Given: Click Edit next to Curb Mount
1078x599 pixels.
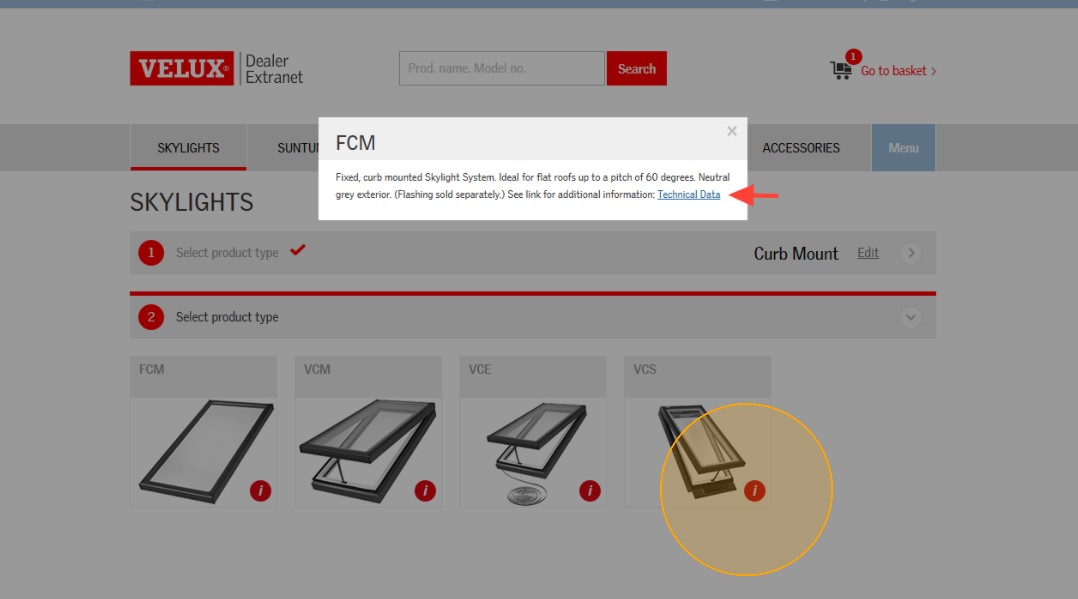Looking at the screenshot, I should tap(868, 252).
